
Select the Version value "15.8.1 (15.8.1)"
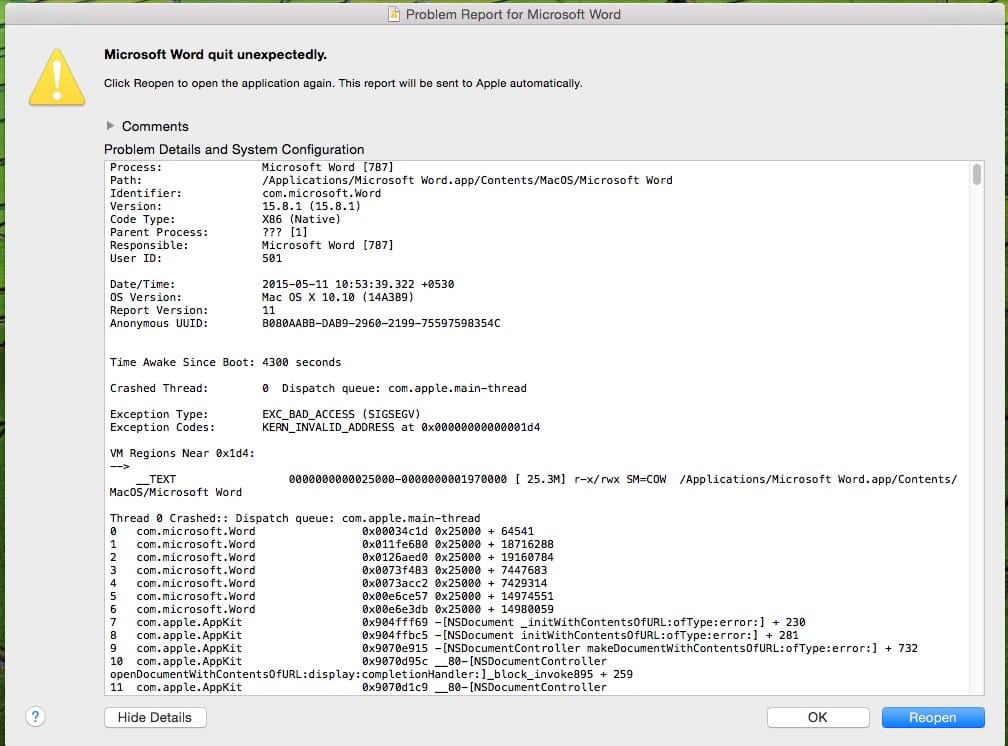pos(311,206)
